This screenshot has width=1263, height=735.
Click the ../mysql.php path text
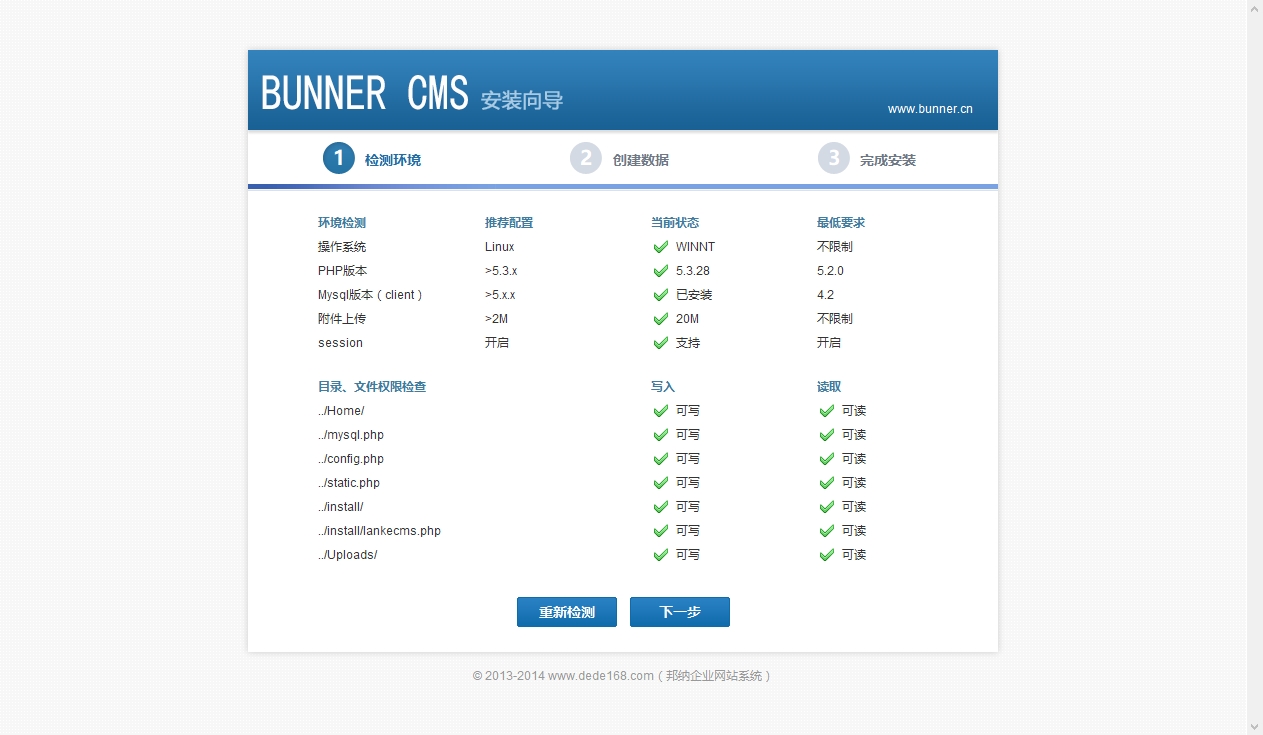(351, 435)
